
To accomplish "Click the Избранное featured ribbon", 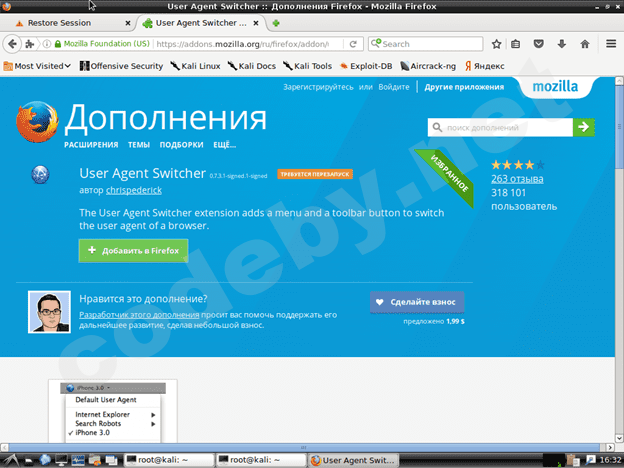I will pos(449,174).
